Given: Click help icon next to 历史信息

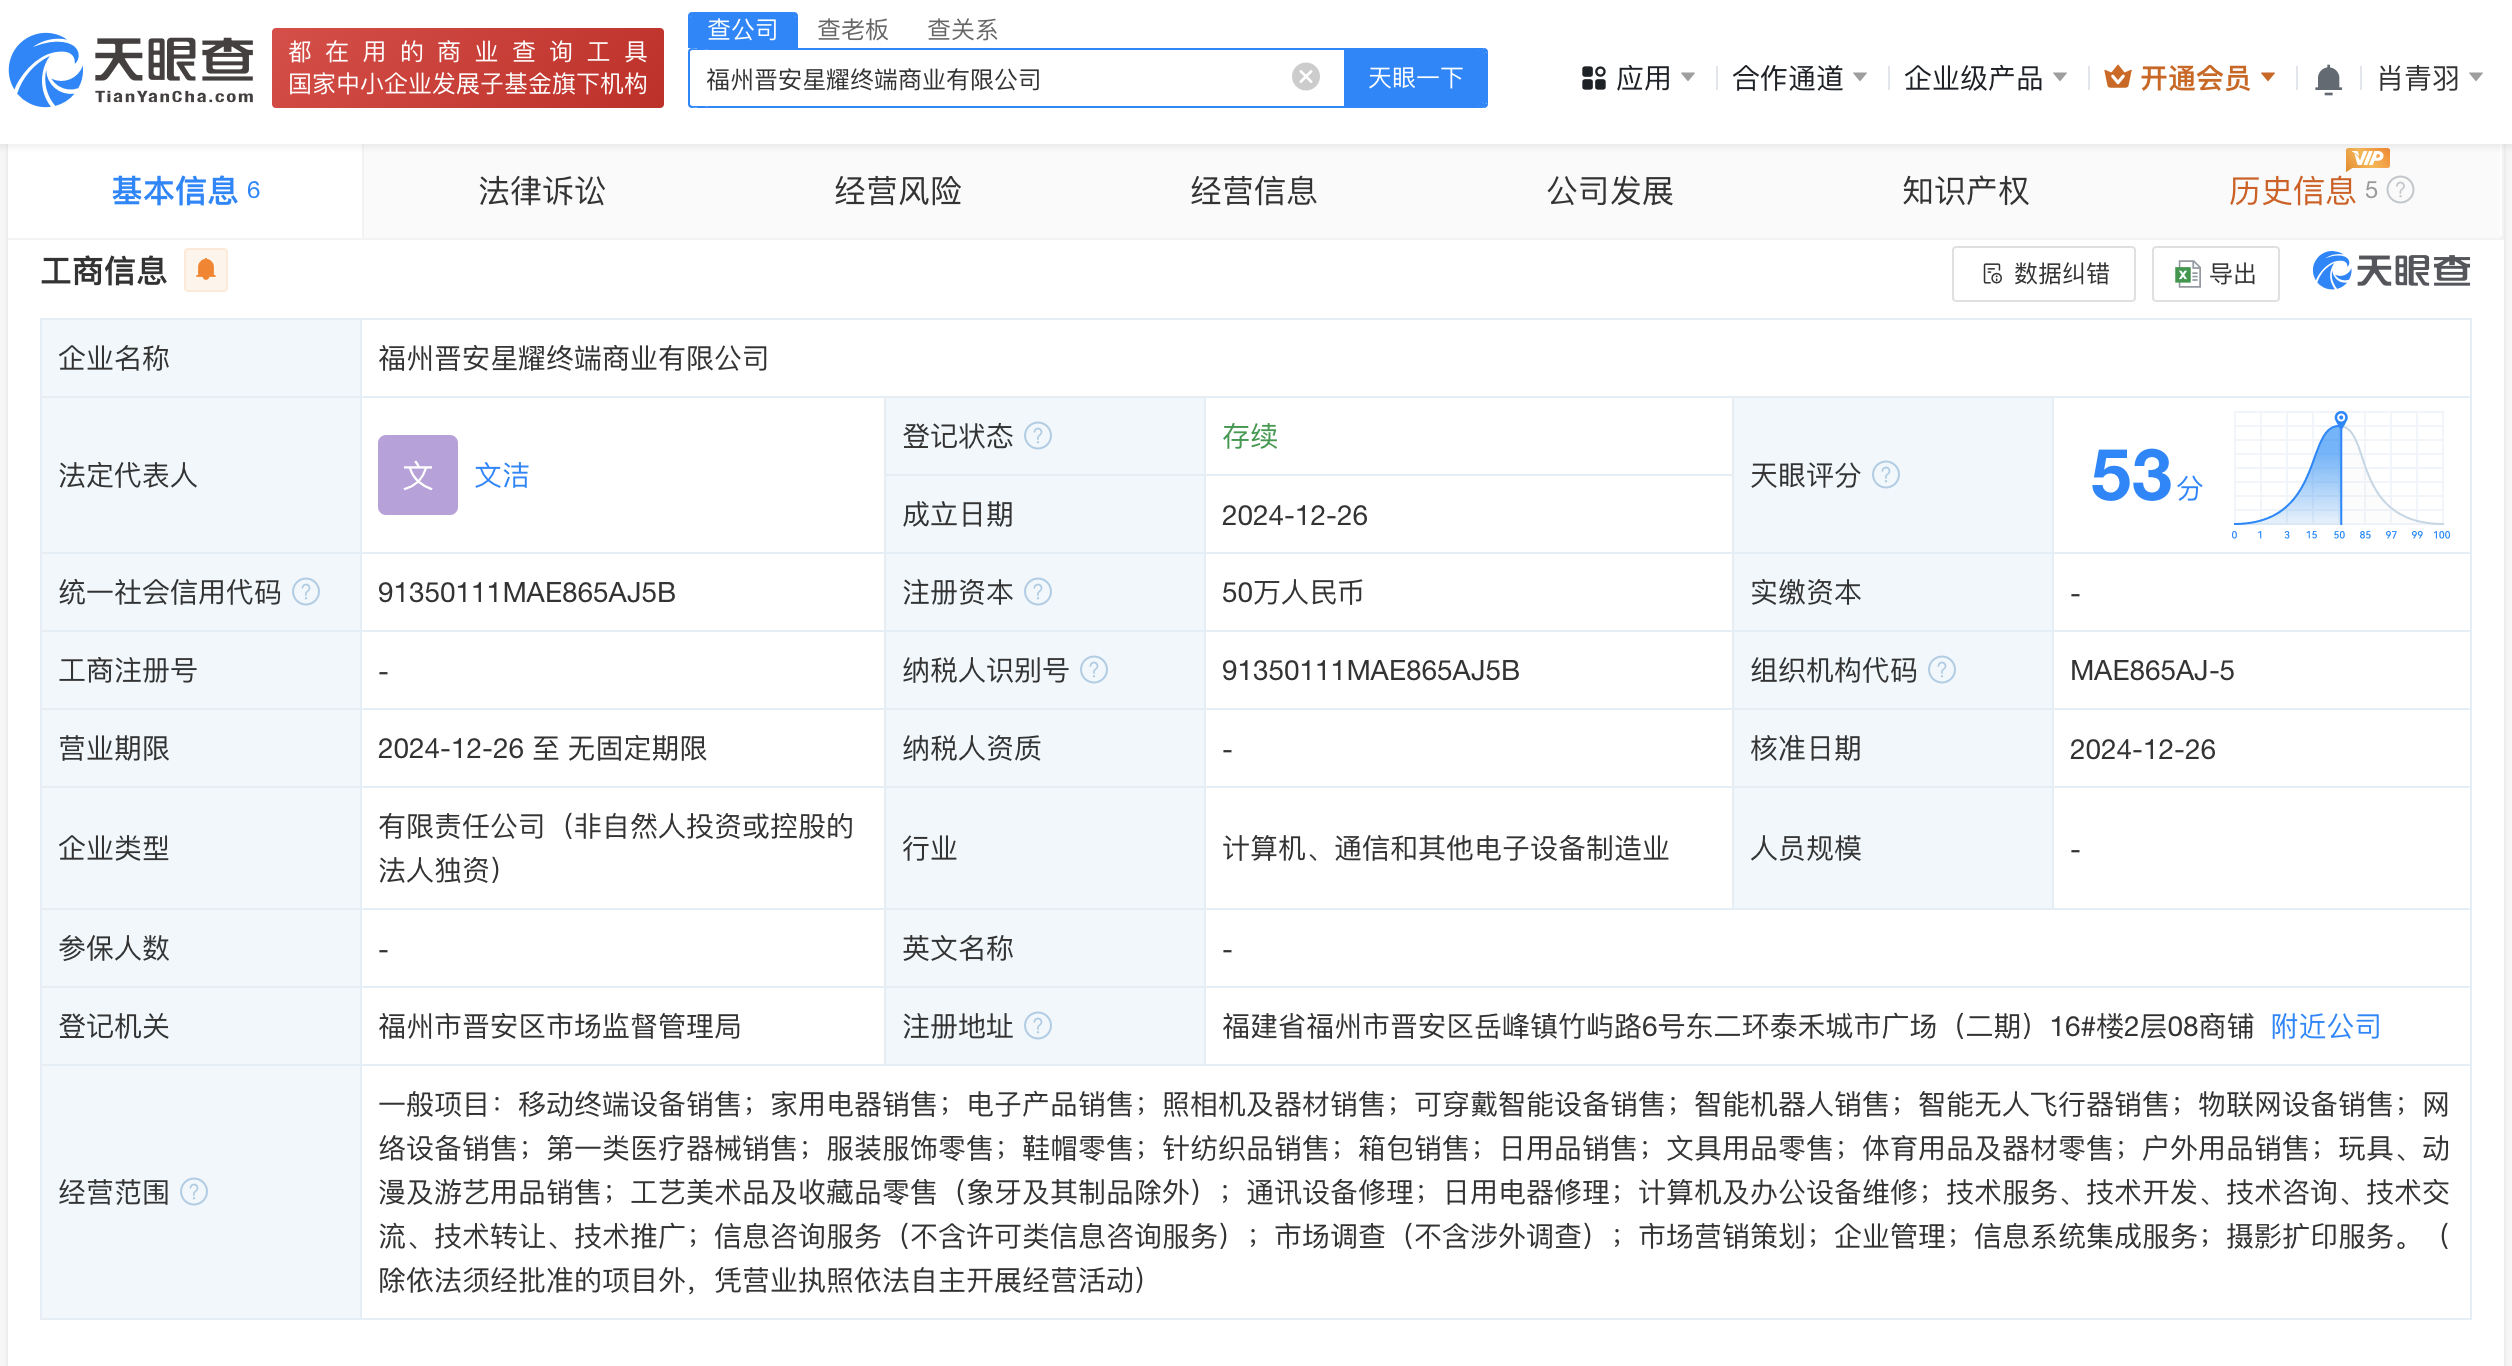Looking at the screenshot, I should click(2401, 190).
